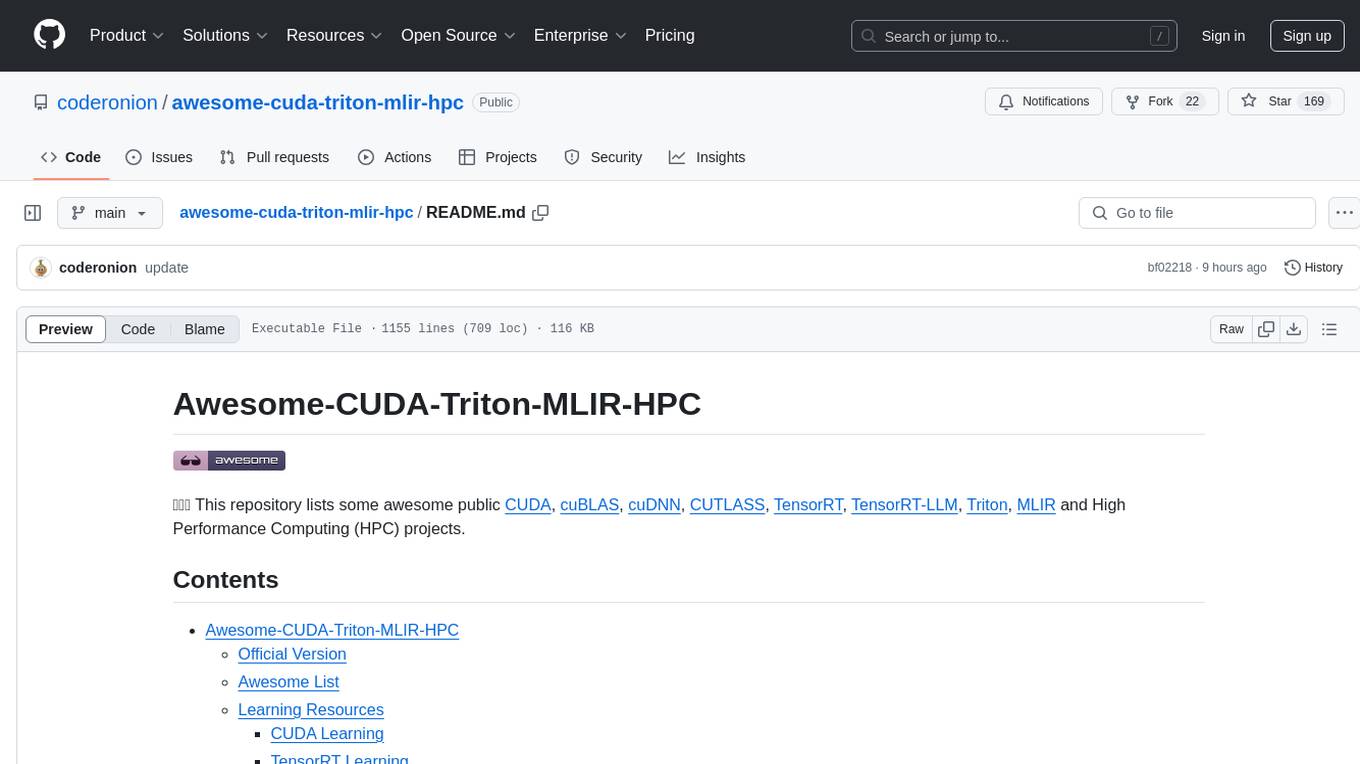Viewport: 1360px width, 764px height.
Task: Switch to the Code tab
Action: [71, 157]
